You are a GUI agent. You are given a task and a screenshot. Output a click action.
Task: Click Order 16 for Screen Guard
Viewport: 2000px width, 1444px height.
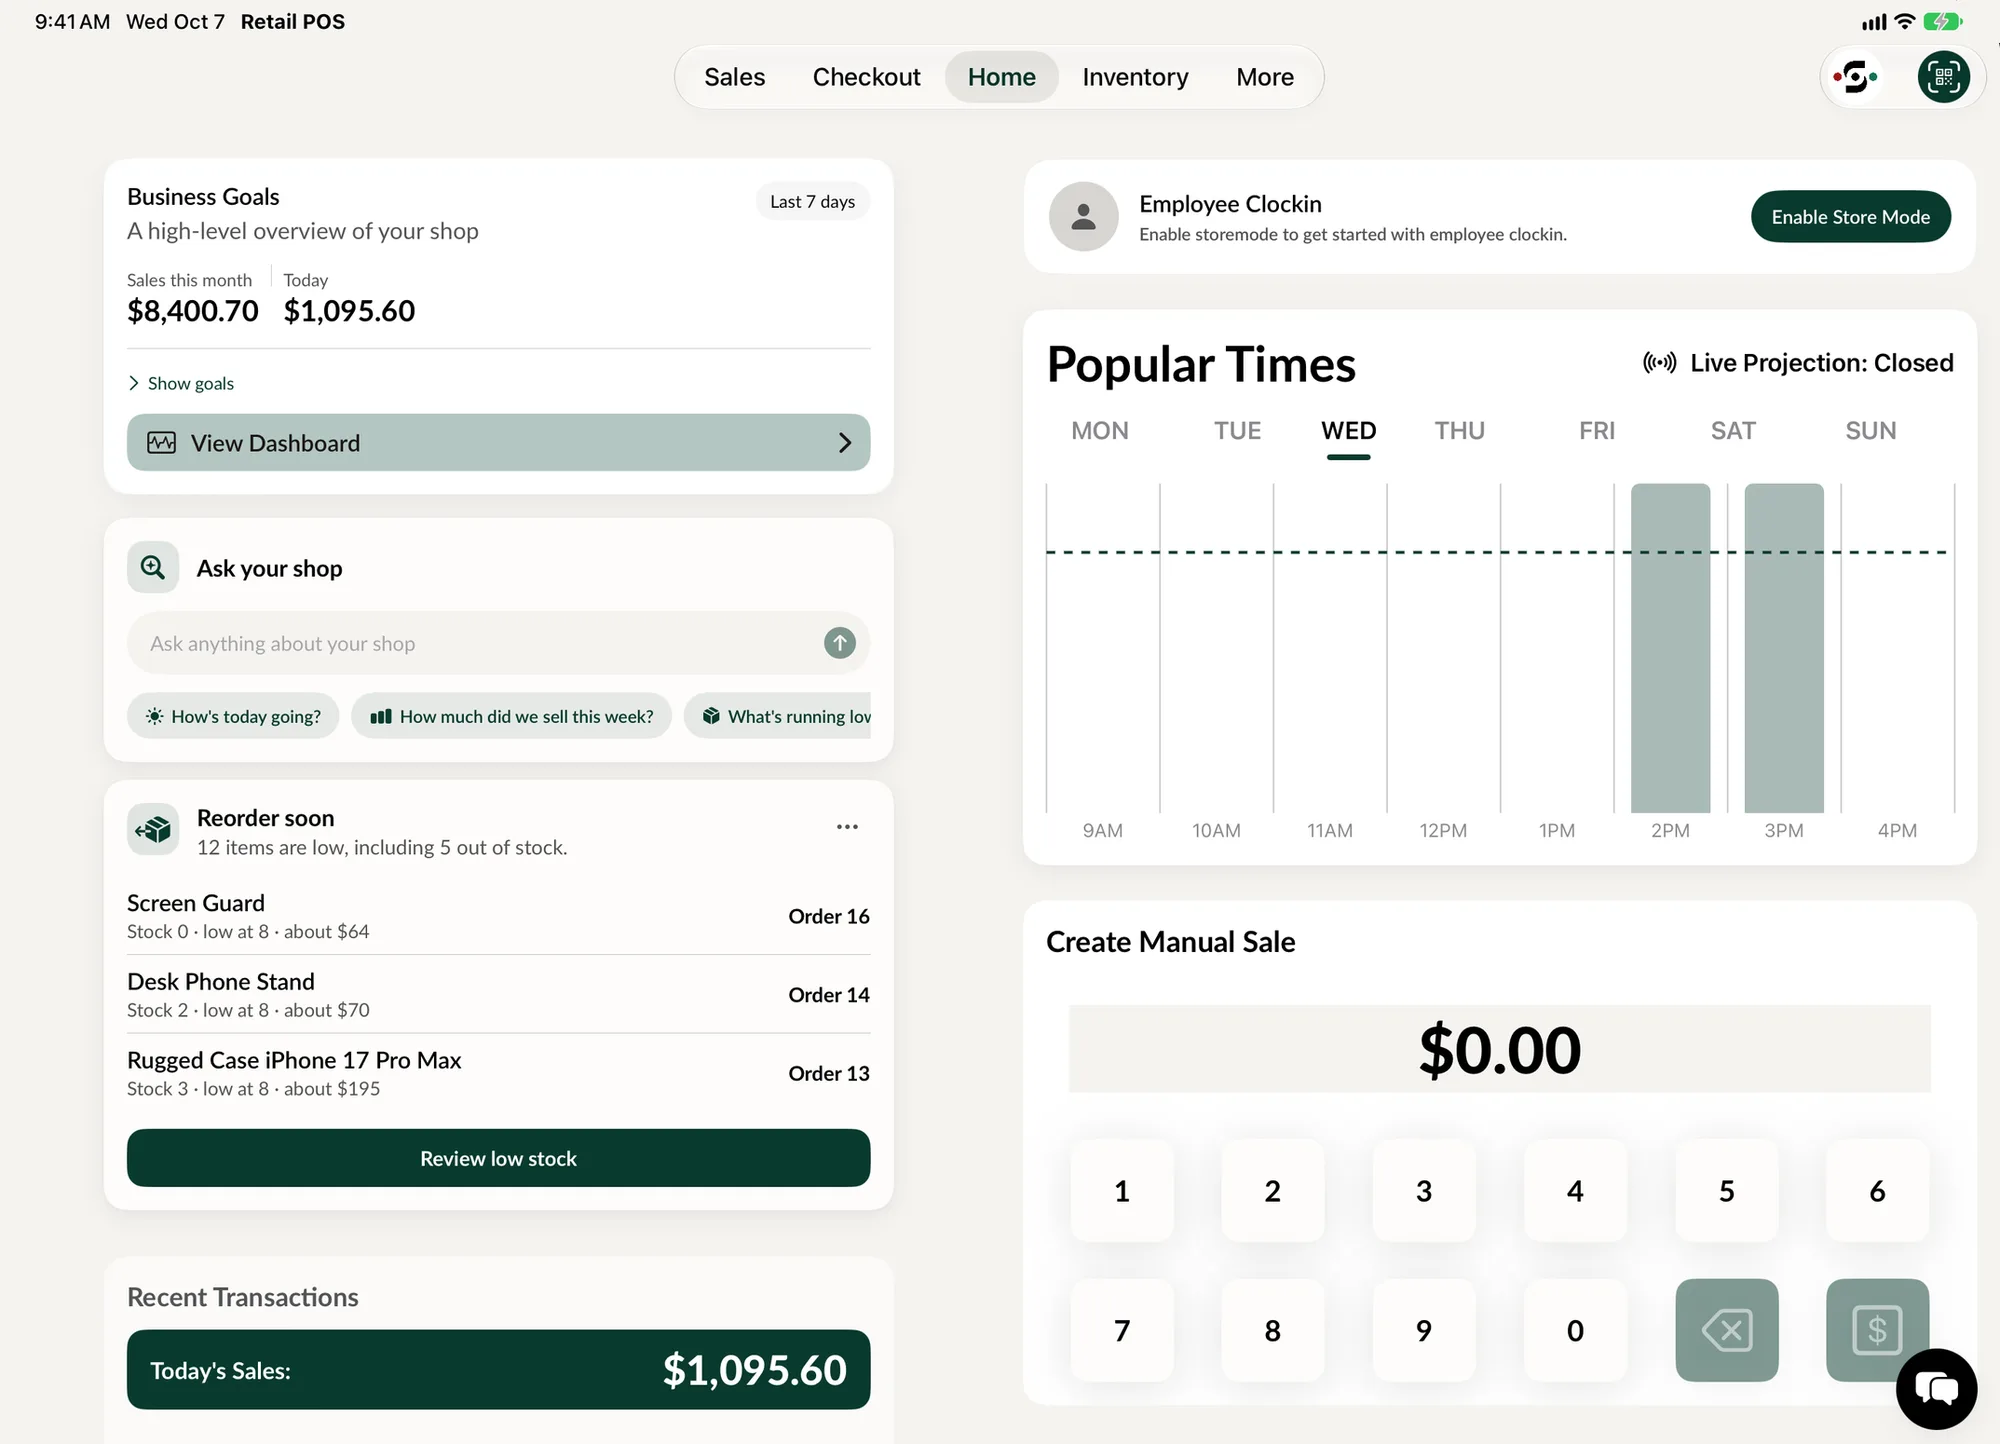[x=828, y=916]
